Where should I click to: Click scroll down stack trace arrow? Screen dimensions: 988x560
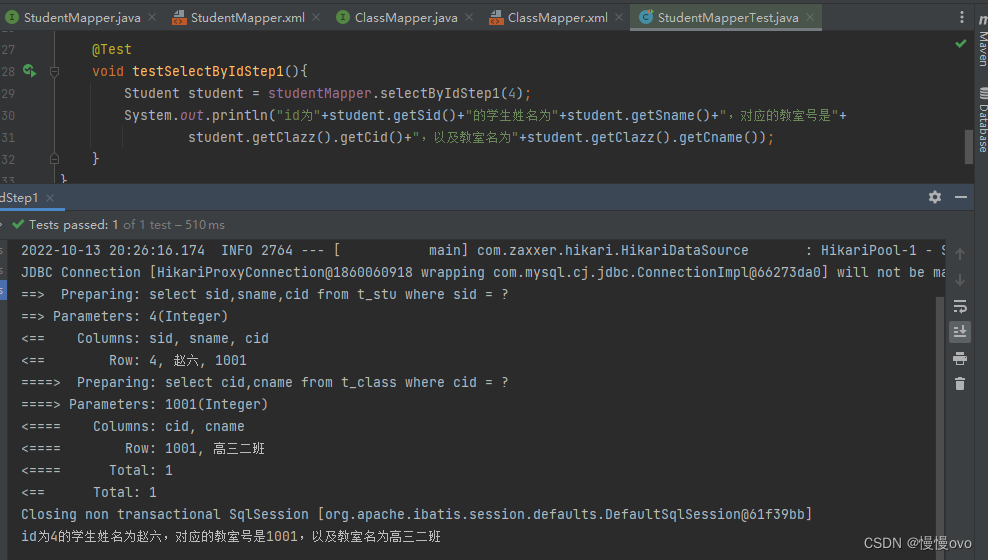tap(960, 280)
